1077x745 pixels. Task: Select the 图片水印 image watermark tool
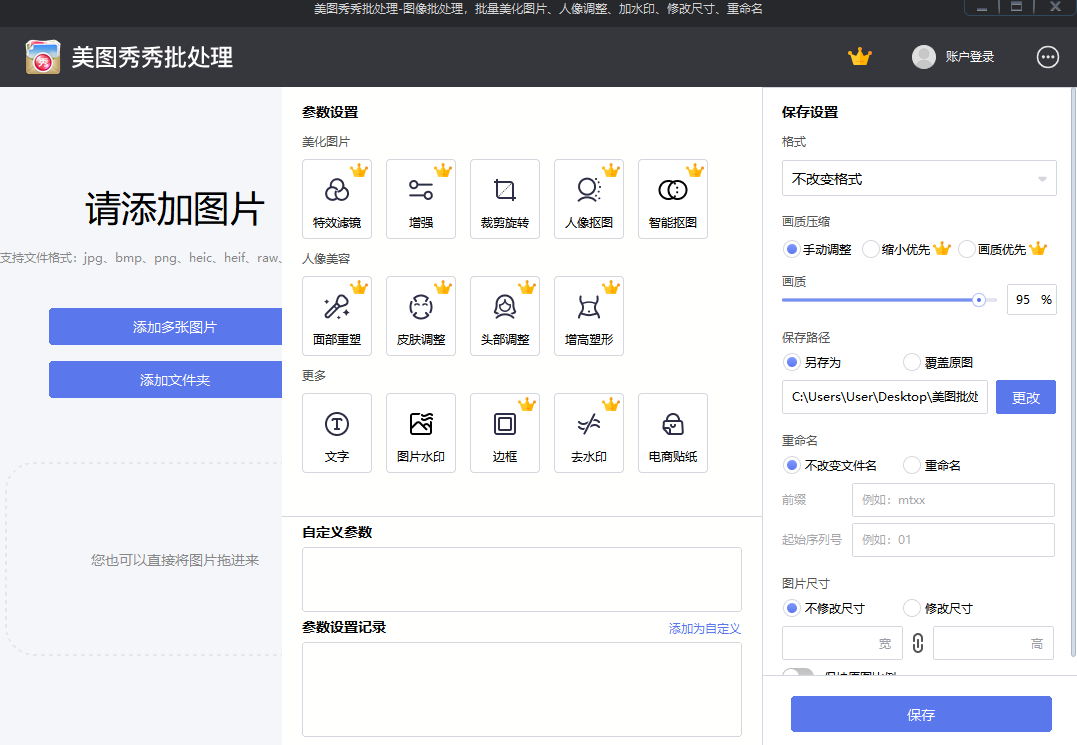click(421, 432)
